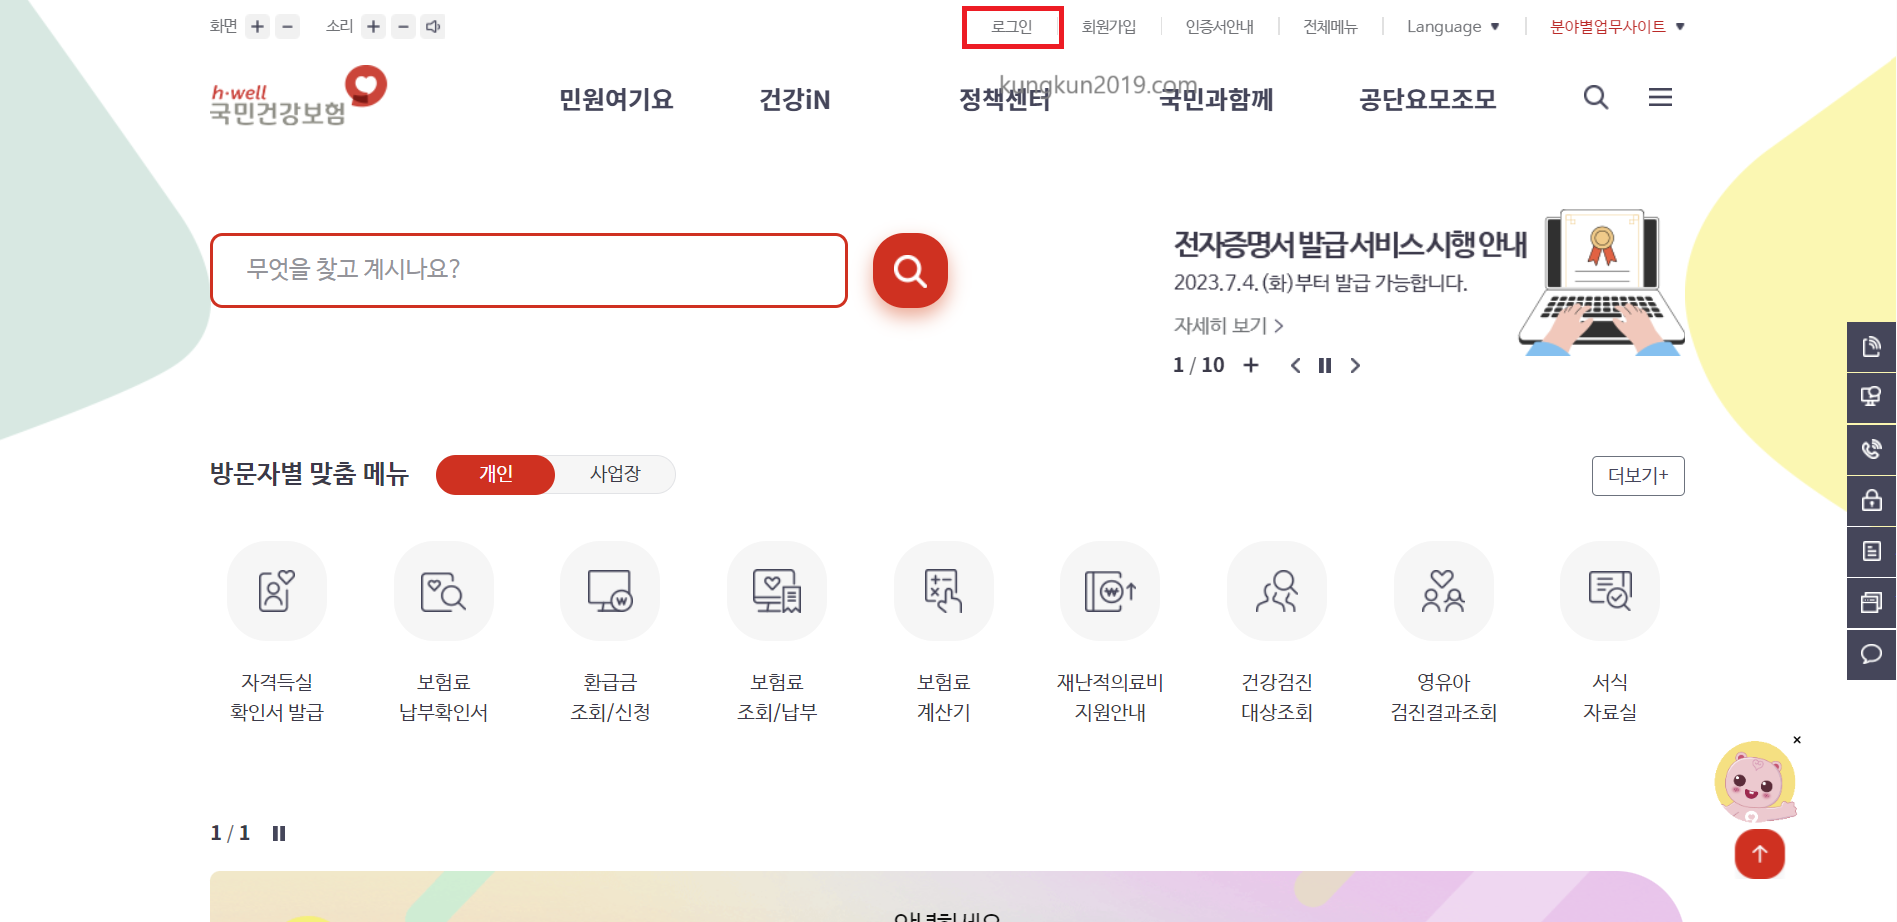This screenshot has width=1897, height=922.
Task: Select the 영유아 검진결과조회 icon
Action: click(1443, 591)
